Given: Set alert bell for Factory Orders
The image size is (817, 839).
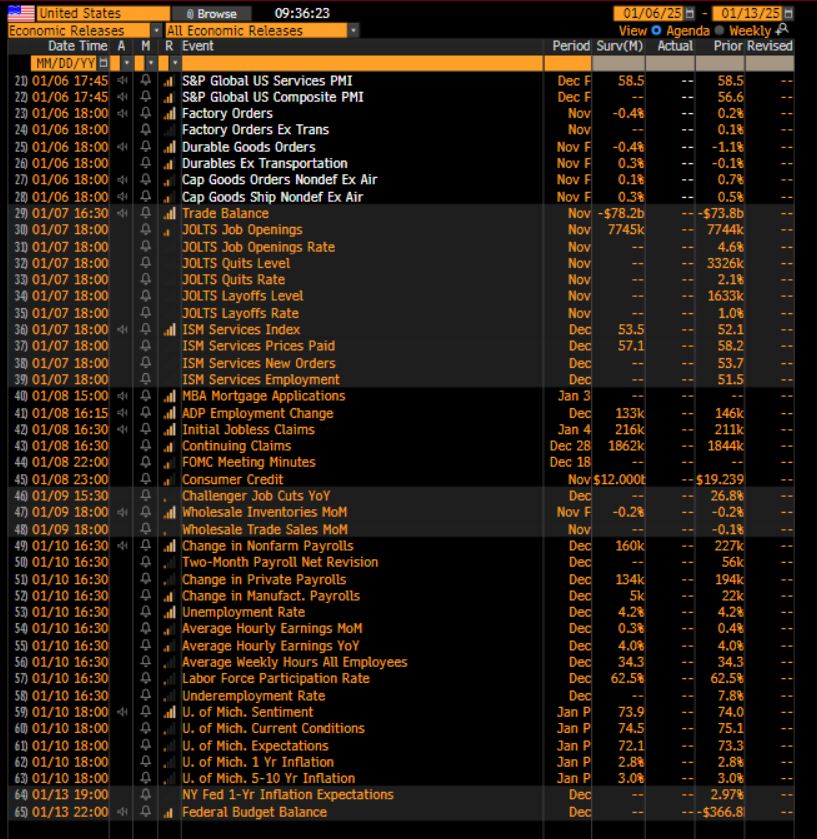Looking at the screenshot, I should click(145, 113).
